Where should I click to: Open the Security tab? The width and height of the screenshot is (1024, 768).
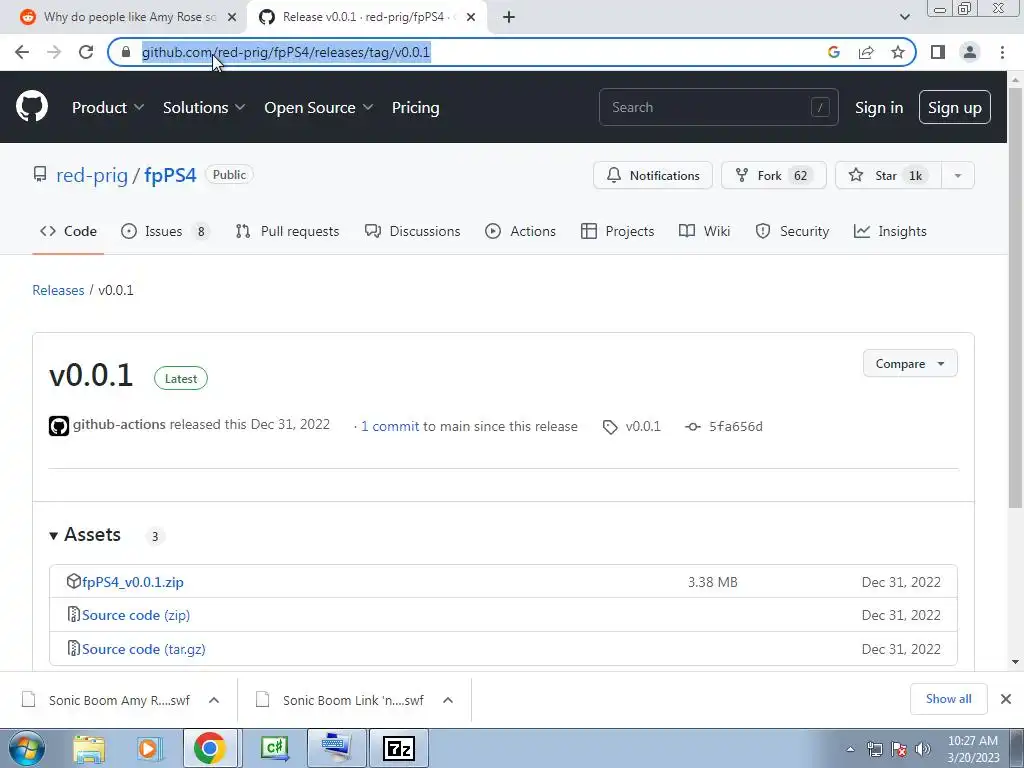pos(792,231)
